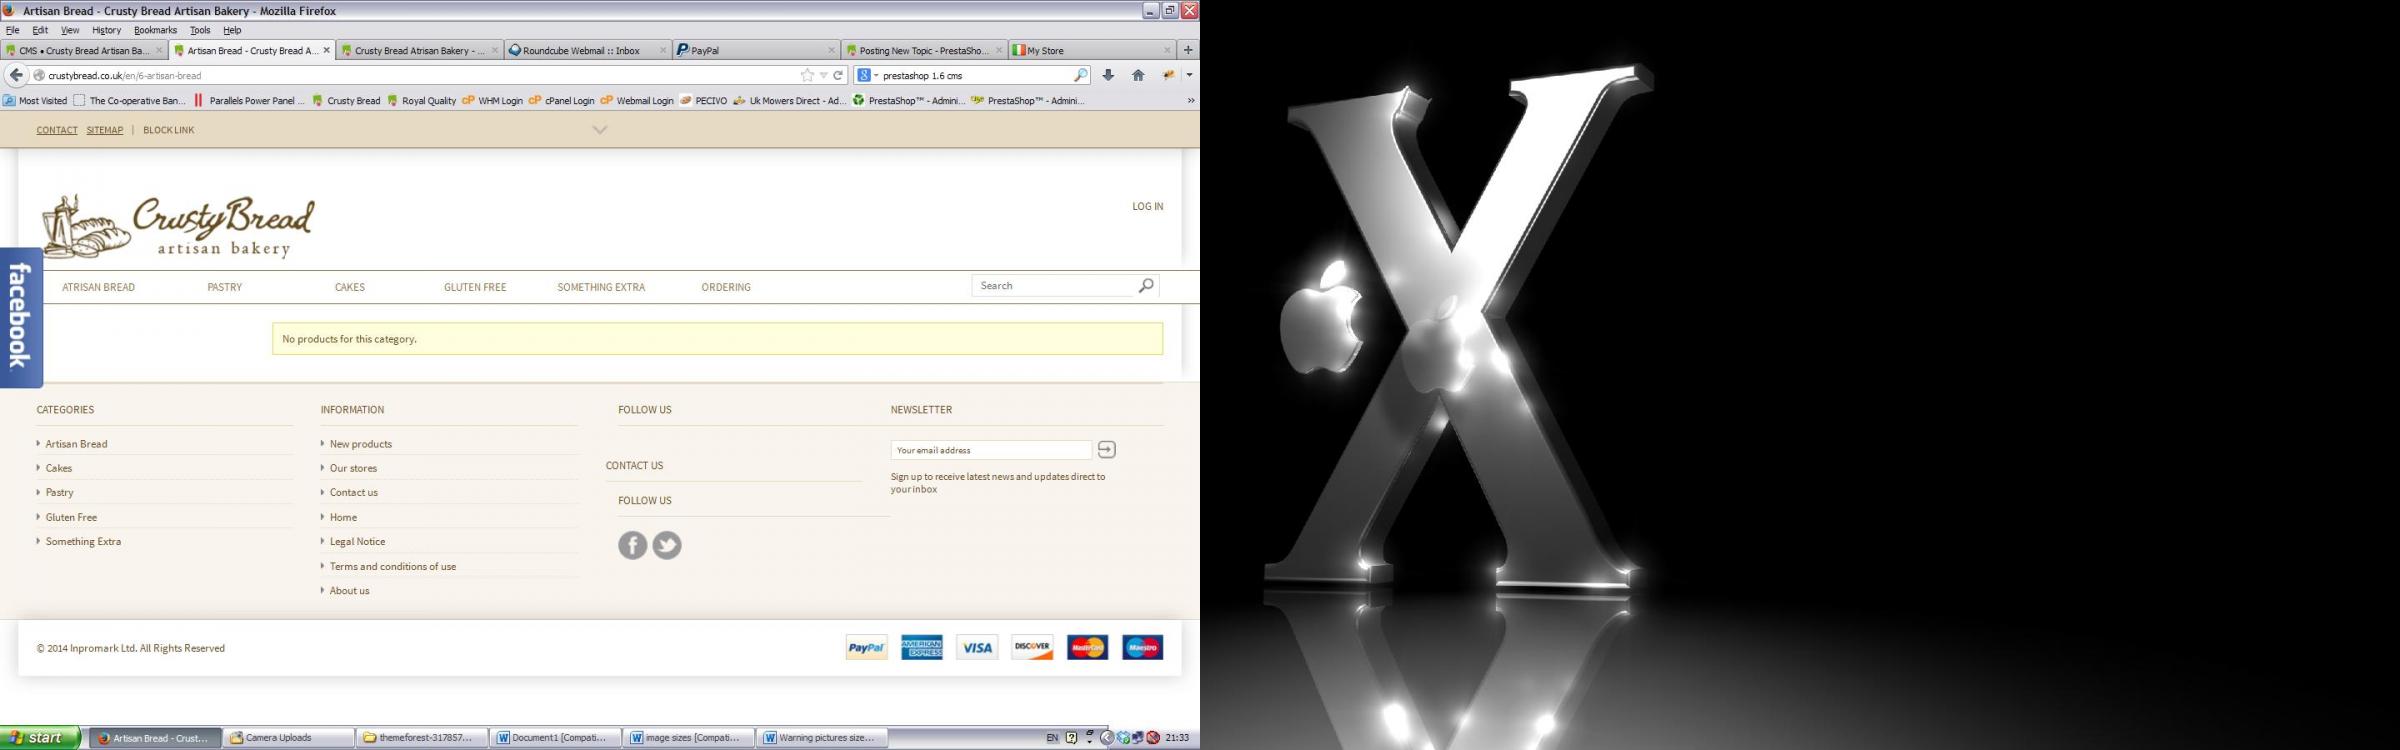The image size is (2400, 750).
Task: Click the language bar help icon in tray
Action: point(1071,738)
